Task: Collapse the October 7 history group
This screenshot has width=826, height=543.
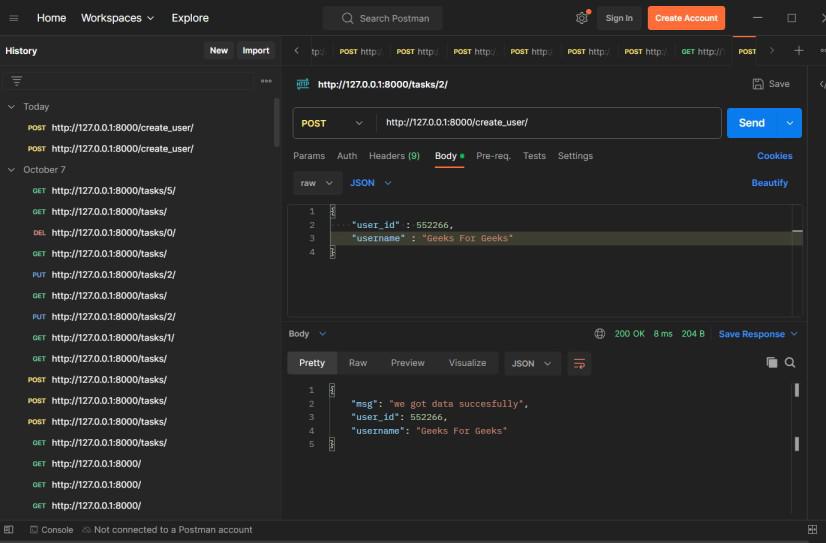Action: (x=12, y=170)
